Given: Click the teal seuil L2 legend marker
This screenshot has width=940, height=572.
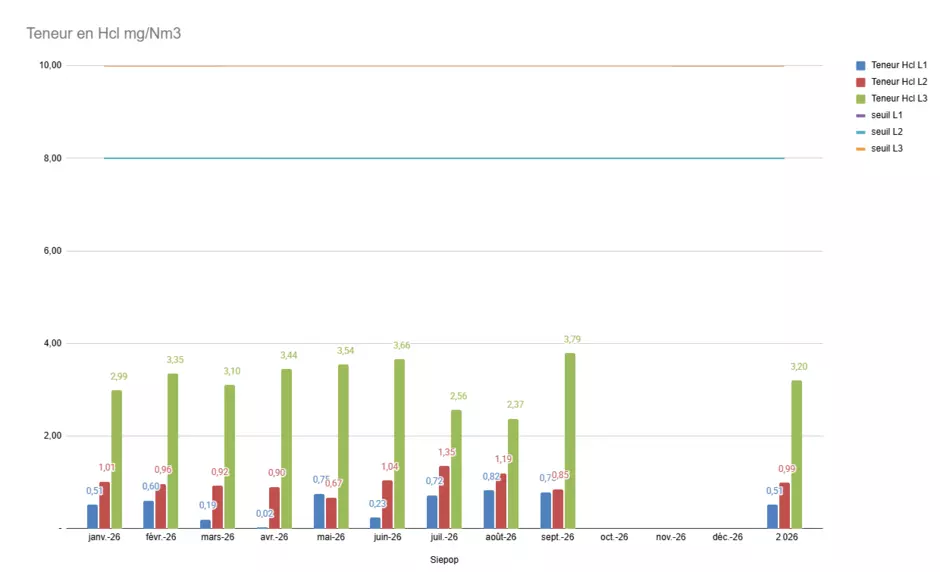Looking at the screenshot, I should pos(860,132).
